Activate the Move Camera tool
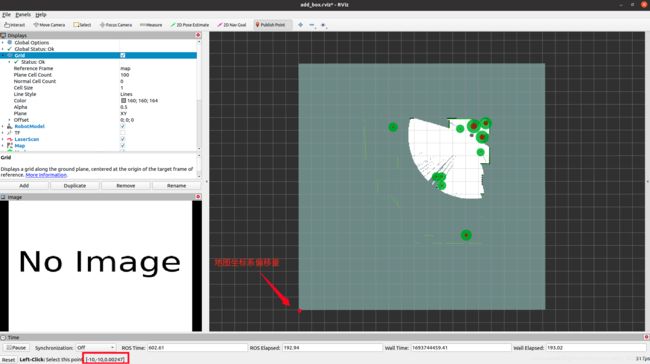This screenshot has height=364, width=650. pyautogui.click(x=49, y=25)
